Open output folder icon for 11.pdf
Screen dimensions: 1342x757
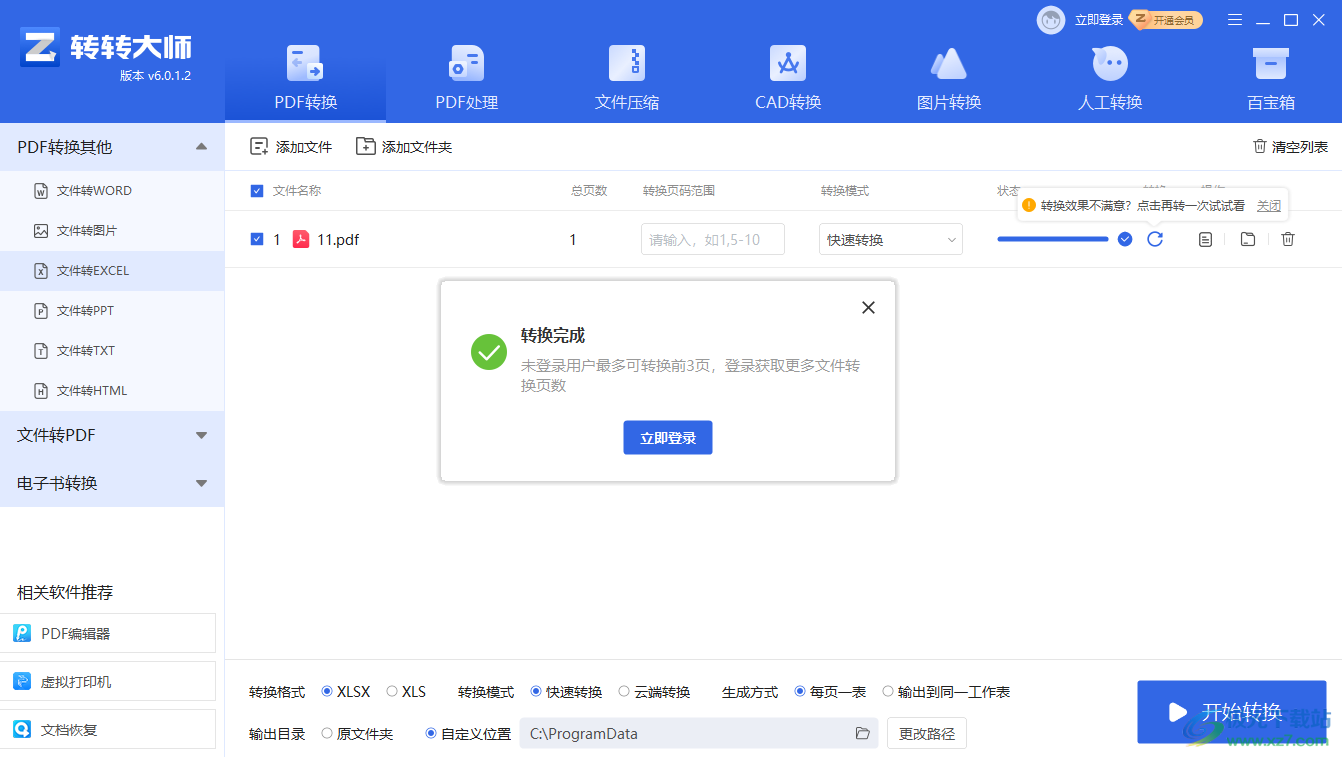coord(1247,239)
